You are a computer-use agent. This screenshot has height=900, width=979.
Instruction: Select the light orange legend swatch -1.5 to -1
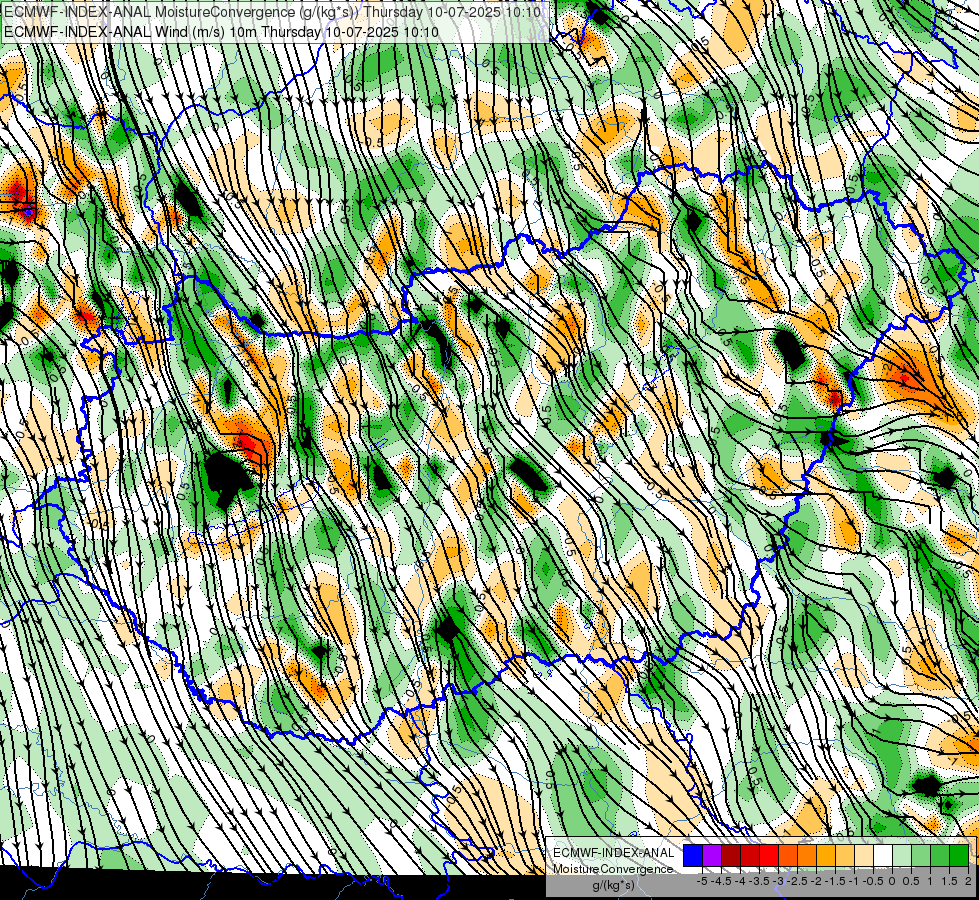point(845,856)
